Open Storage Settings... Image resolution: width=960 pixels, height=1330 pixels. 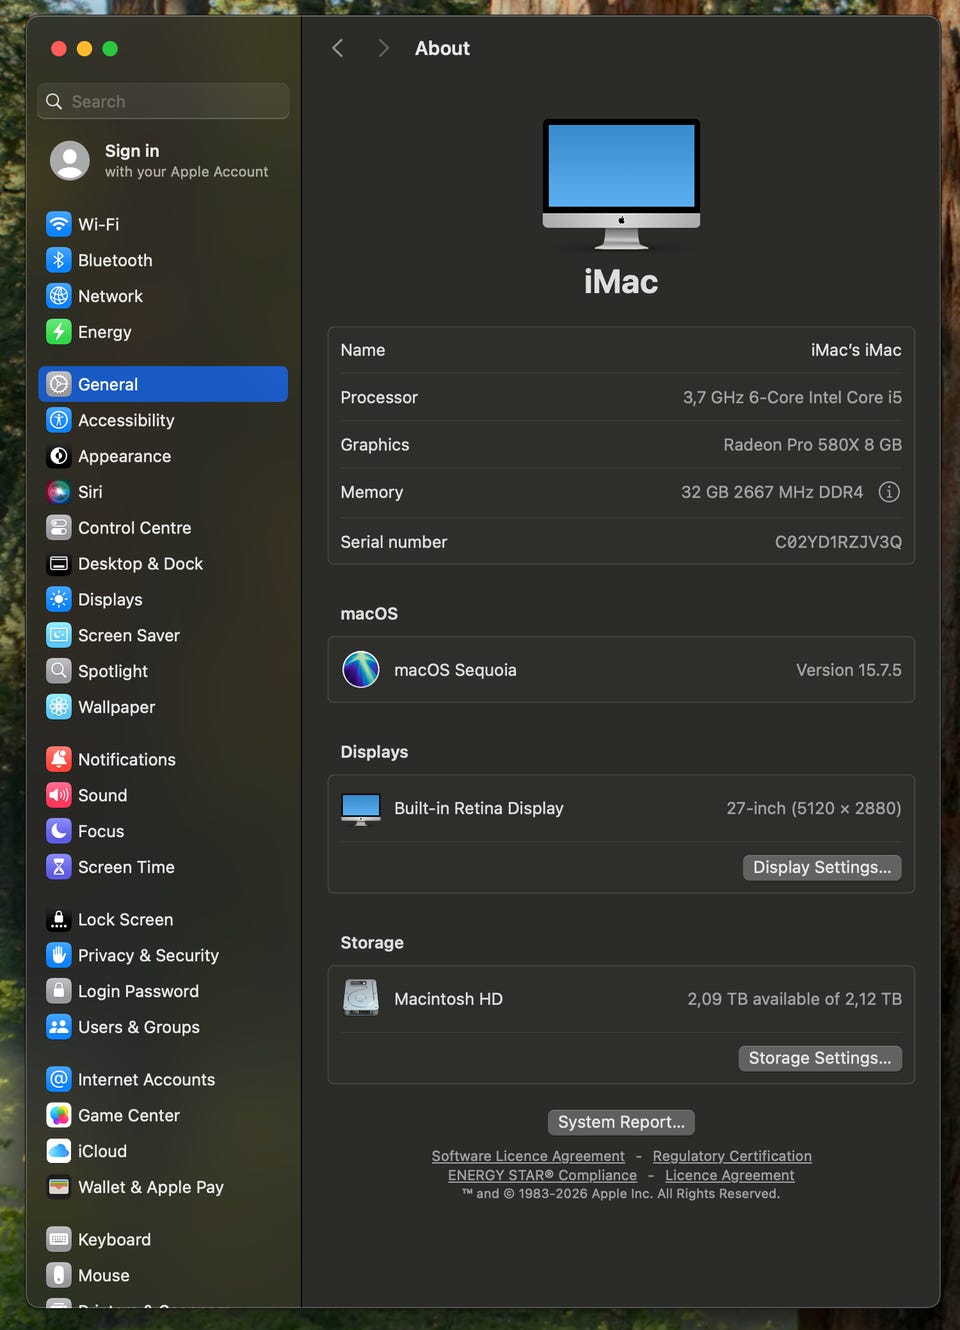tap(820, 1058)
